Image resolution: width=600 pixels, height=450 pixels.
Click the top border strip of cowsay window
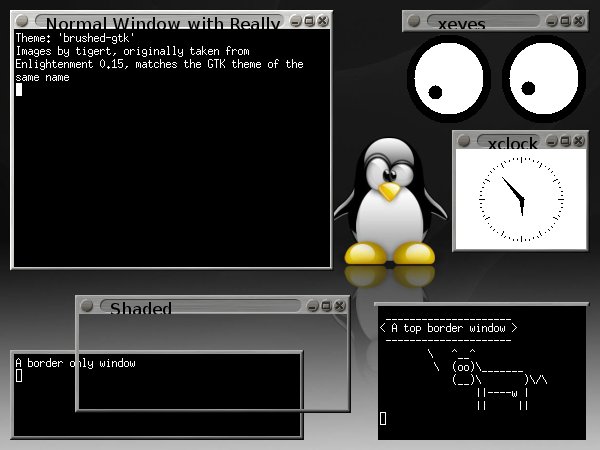point(482,304)
